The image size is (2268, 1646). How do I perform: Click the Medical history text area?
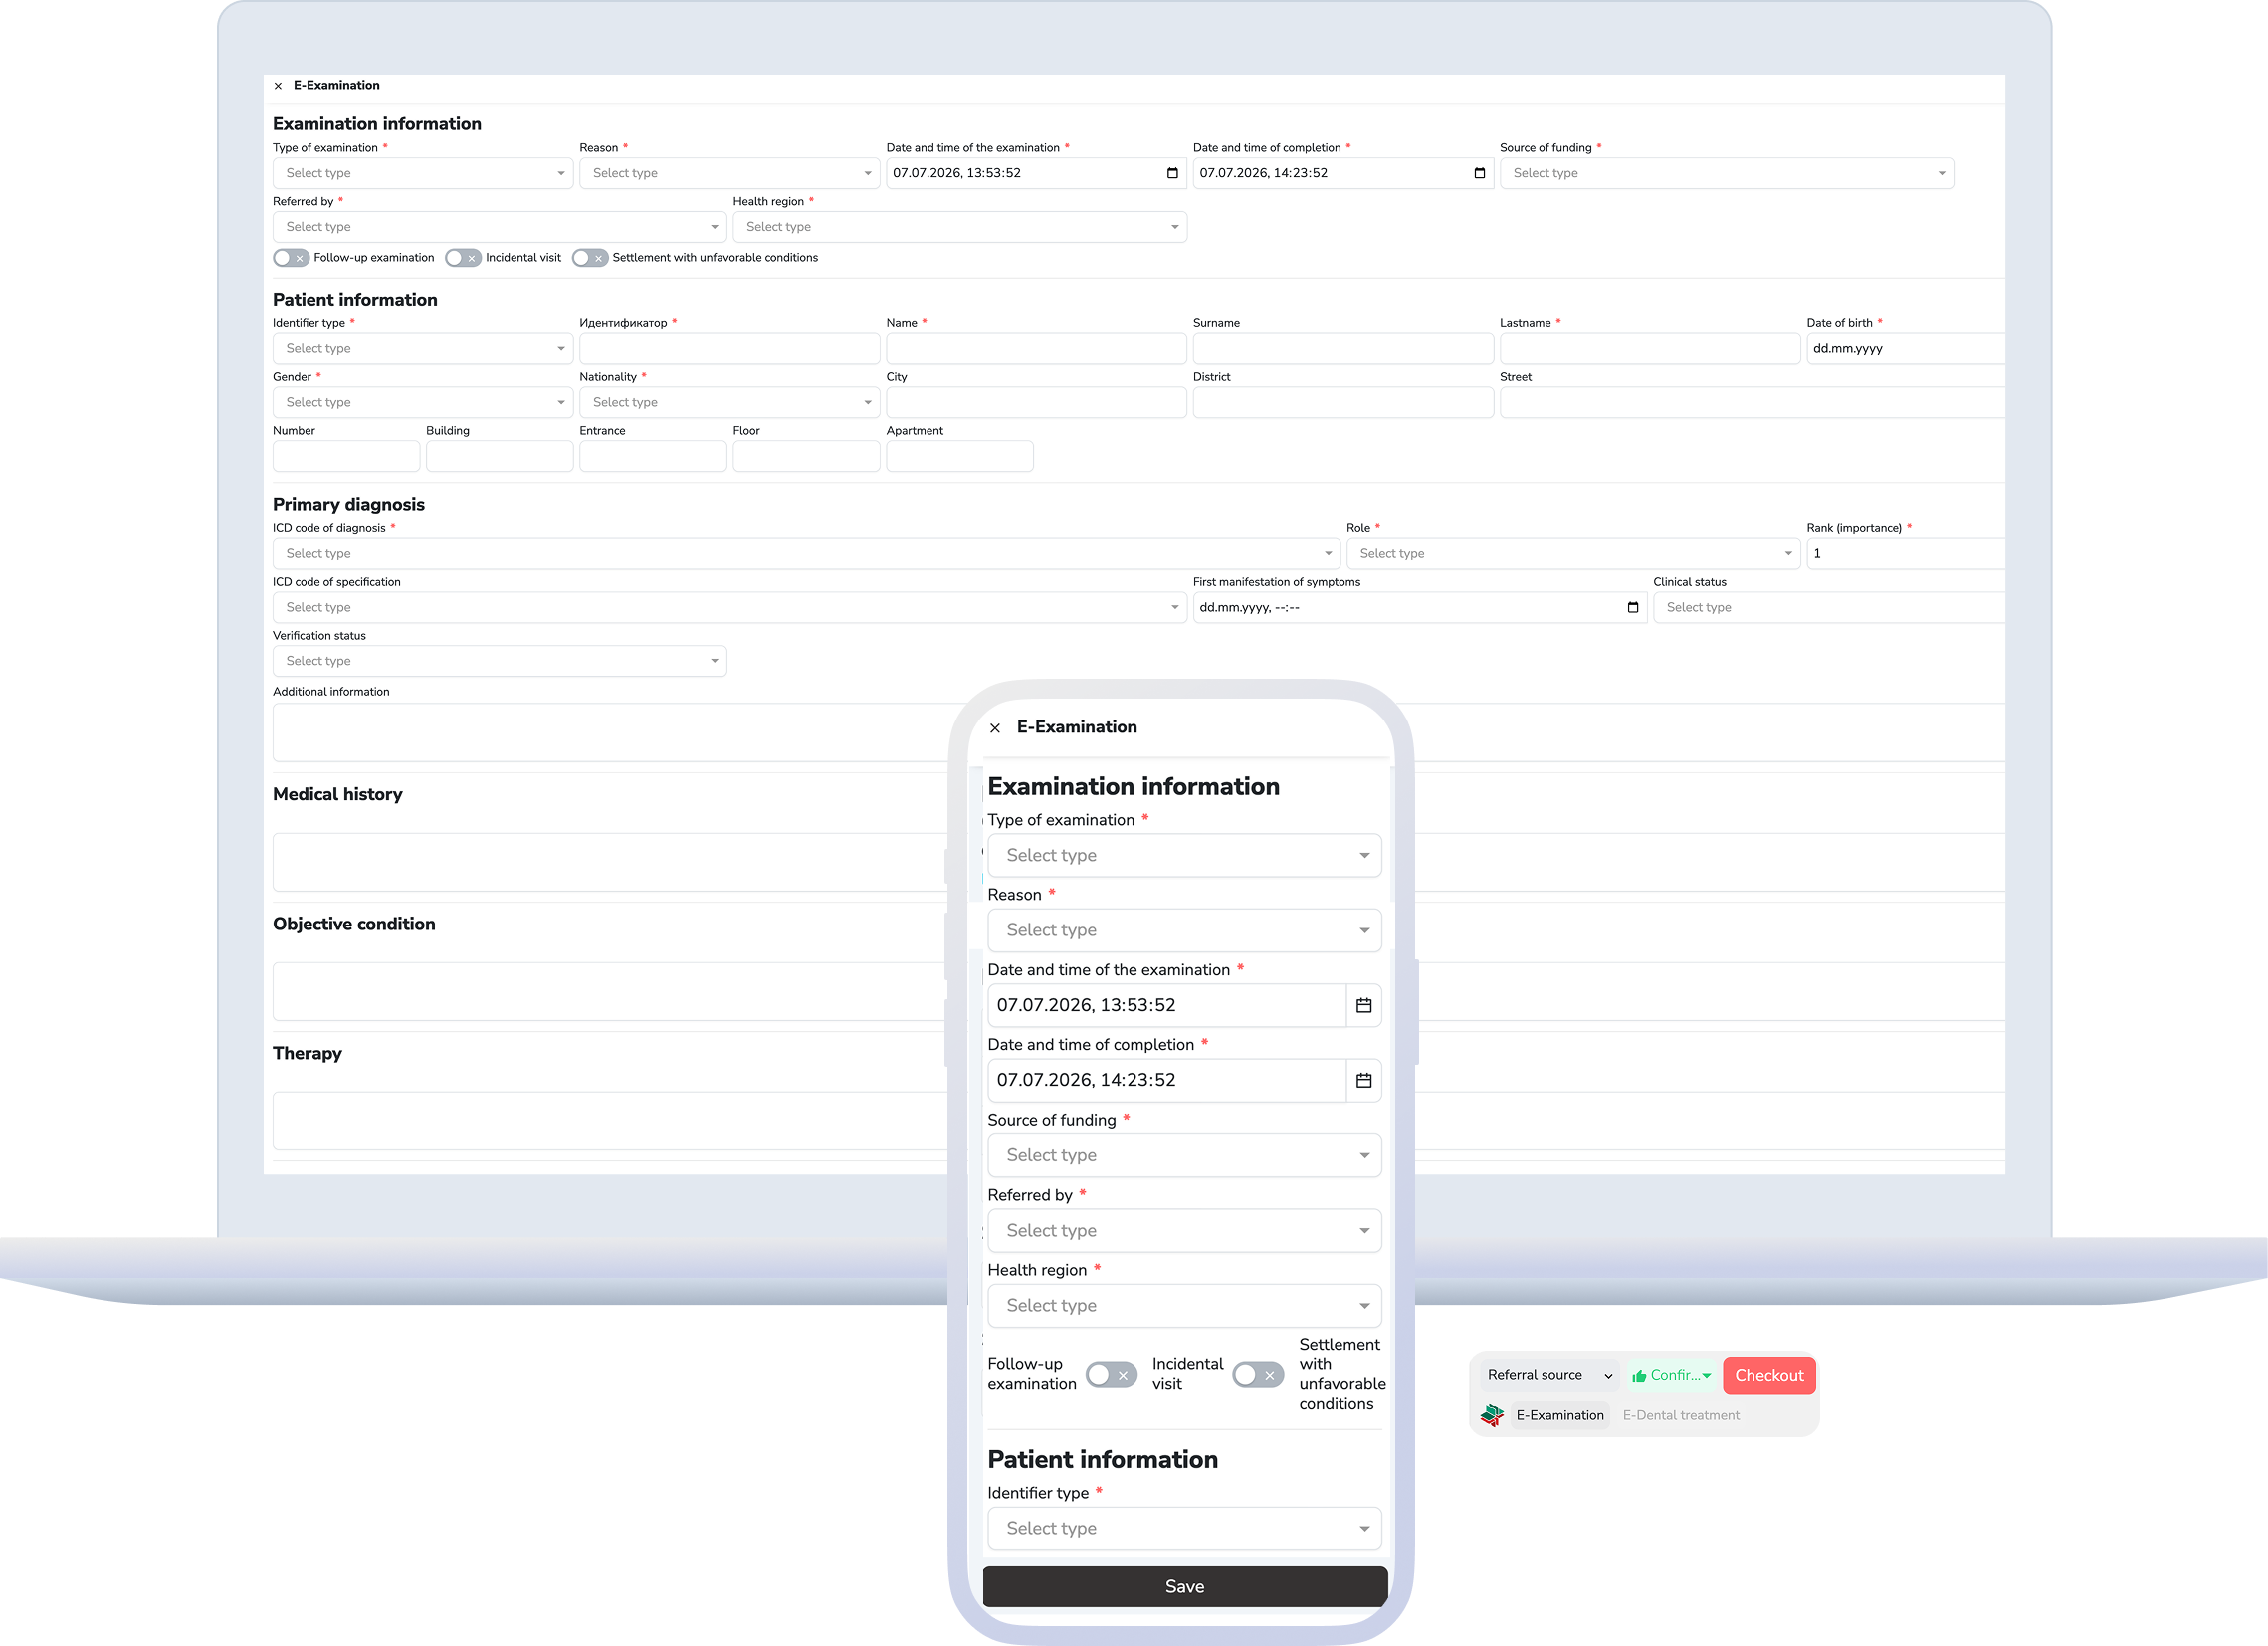click(612, 862)
